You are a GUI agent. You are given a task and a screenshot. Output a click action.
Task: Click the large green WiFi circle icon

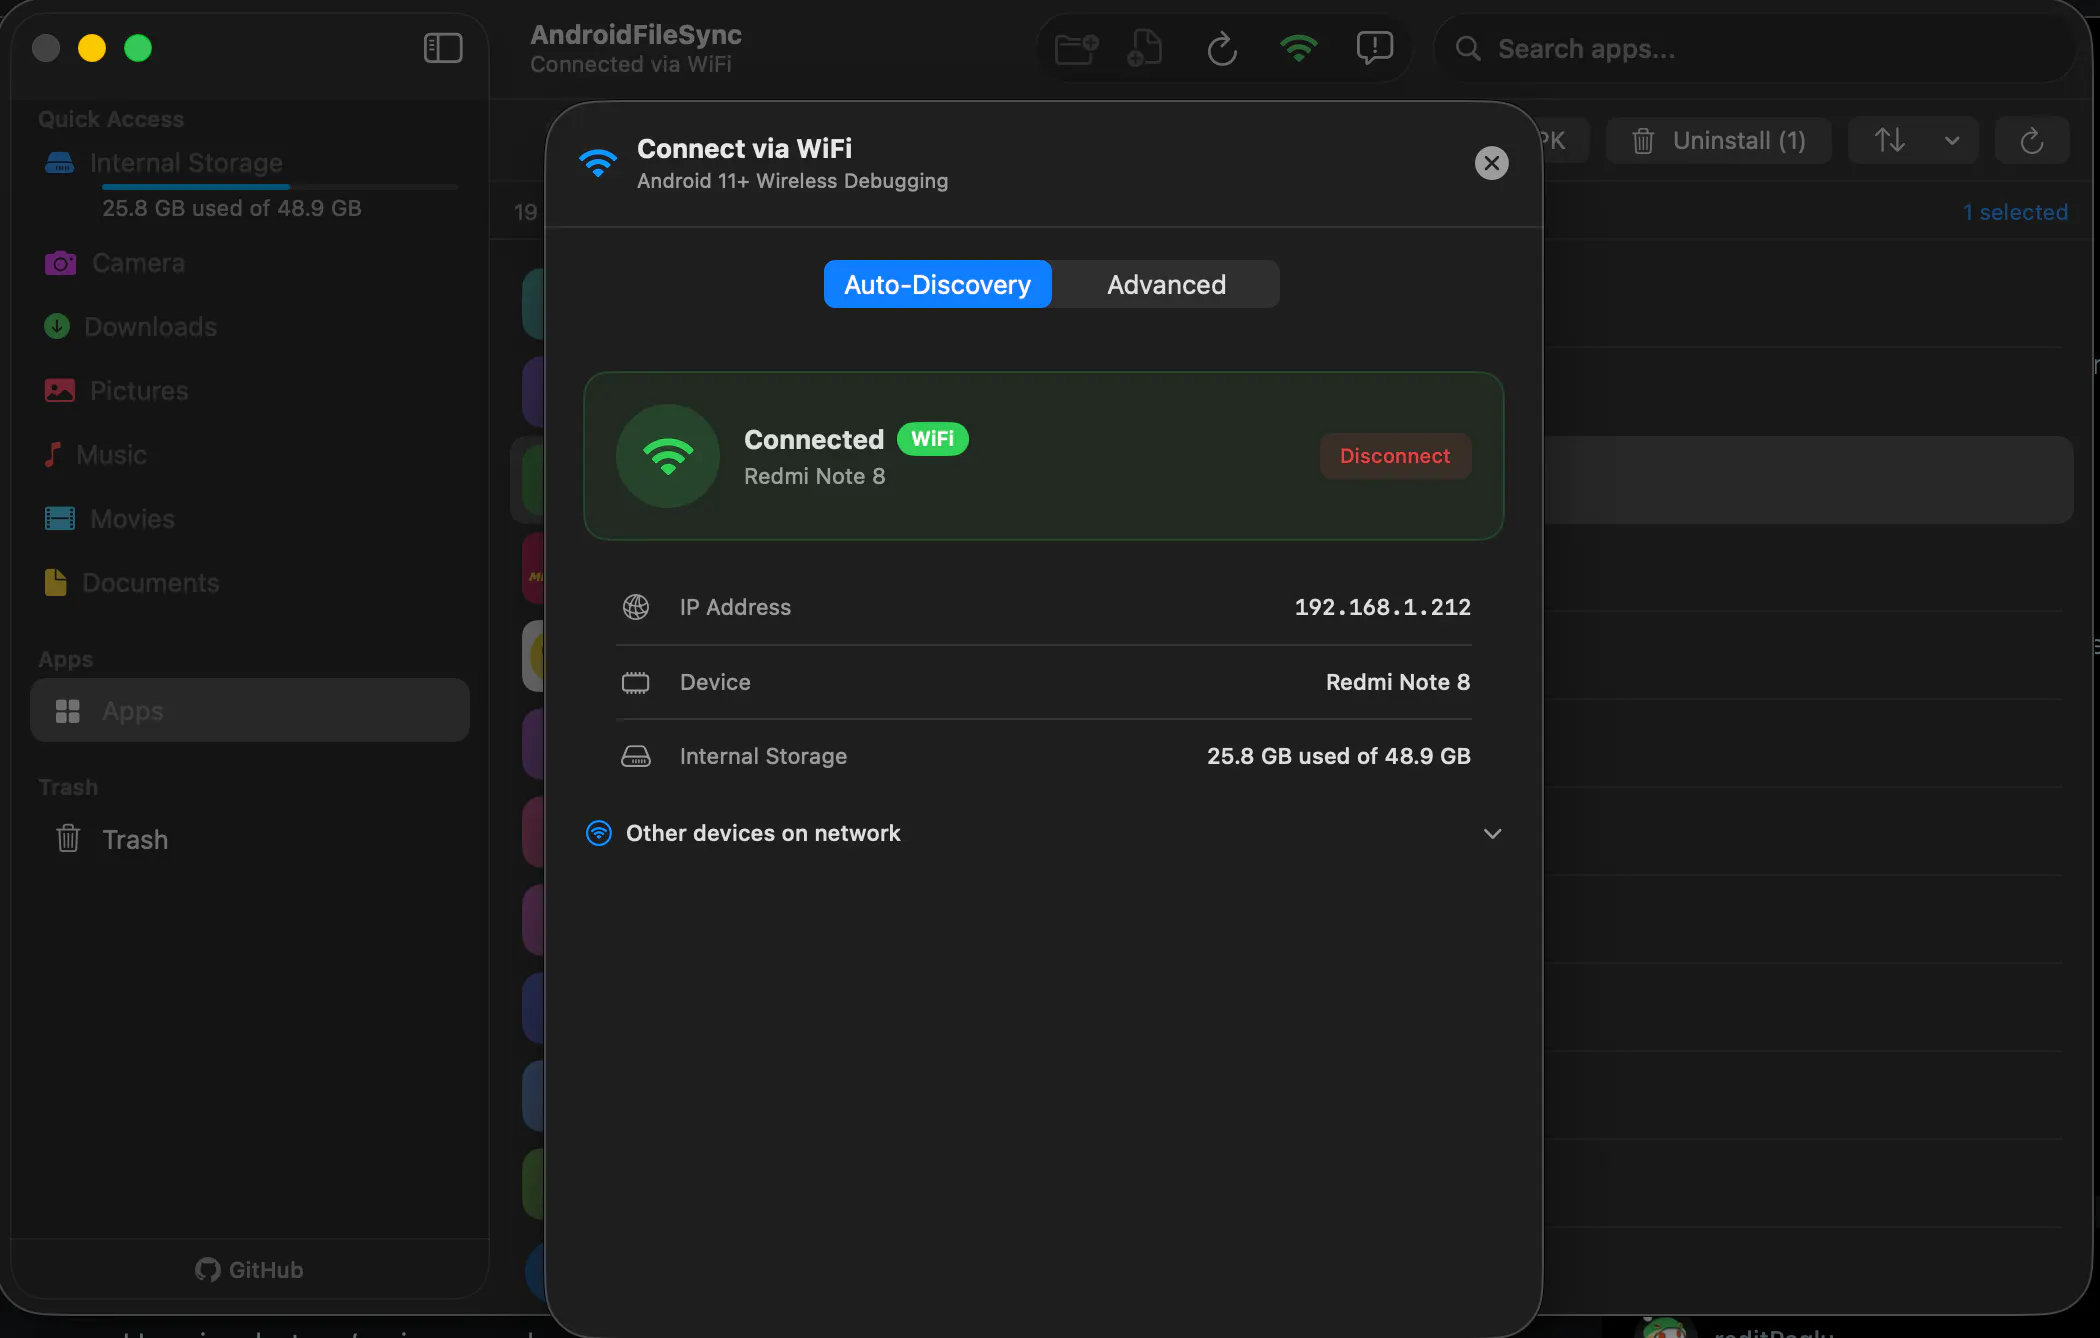(x=668, y=456)
